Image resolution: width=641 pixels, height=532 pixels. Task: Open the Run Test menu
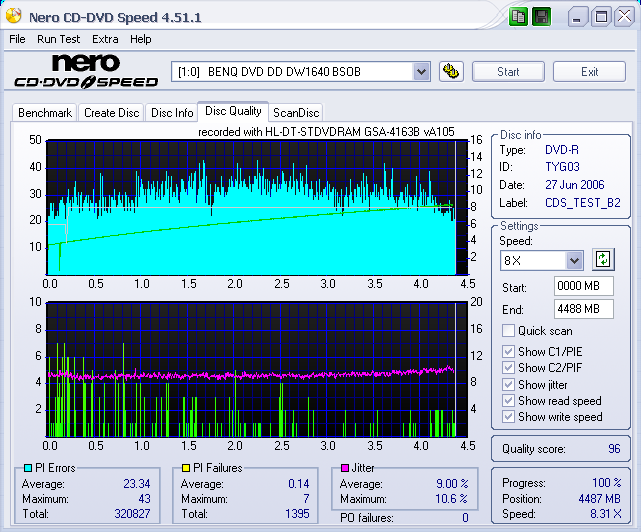(59, 39)
